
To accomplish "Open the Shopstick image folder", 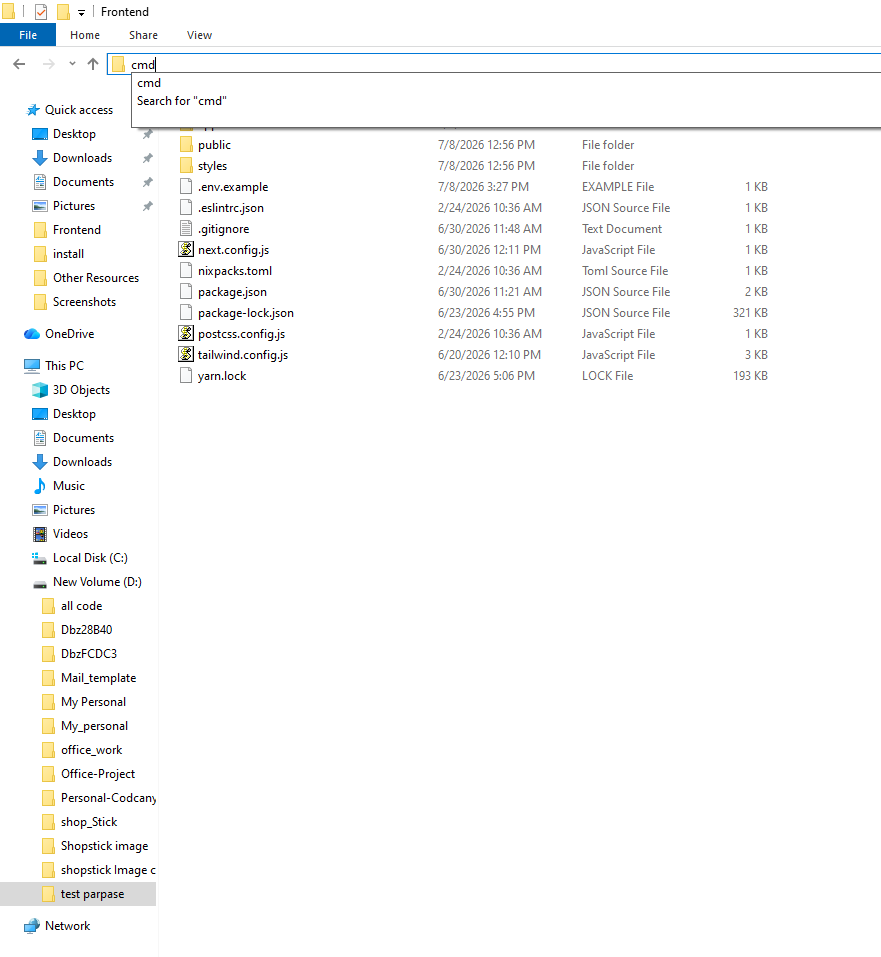I will click(104, 846).
